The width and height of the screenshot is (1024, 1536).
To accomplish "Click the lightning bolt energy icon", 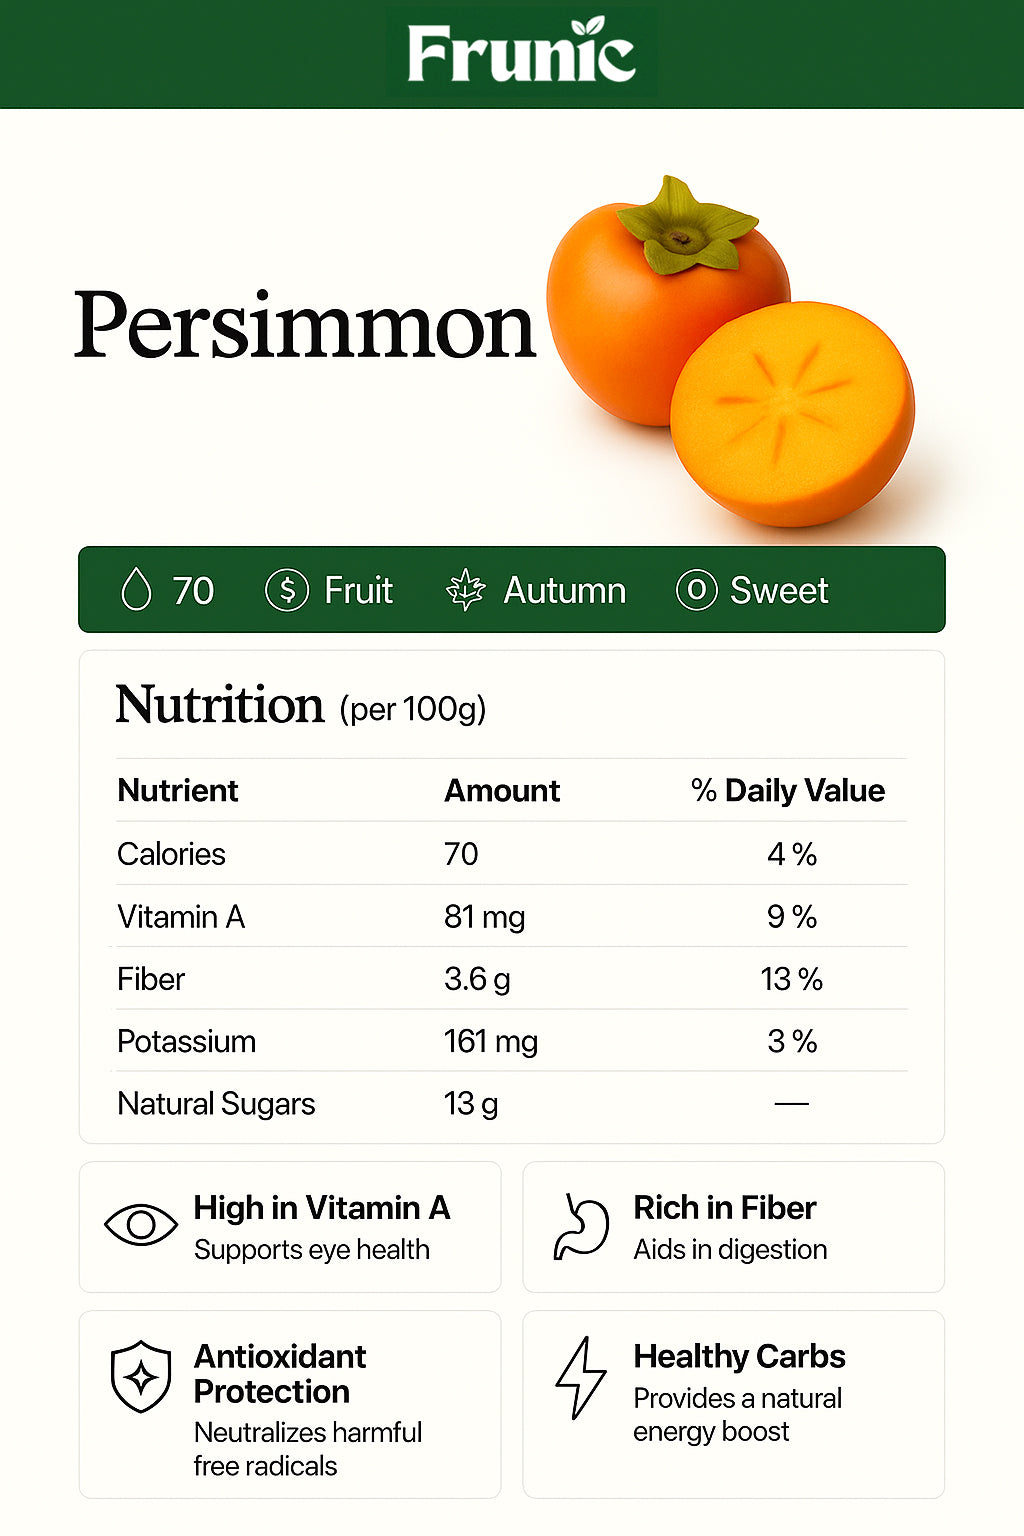I will point(580,1377).
